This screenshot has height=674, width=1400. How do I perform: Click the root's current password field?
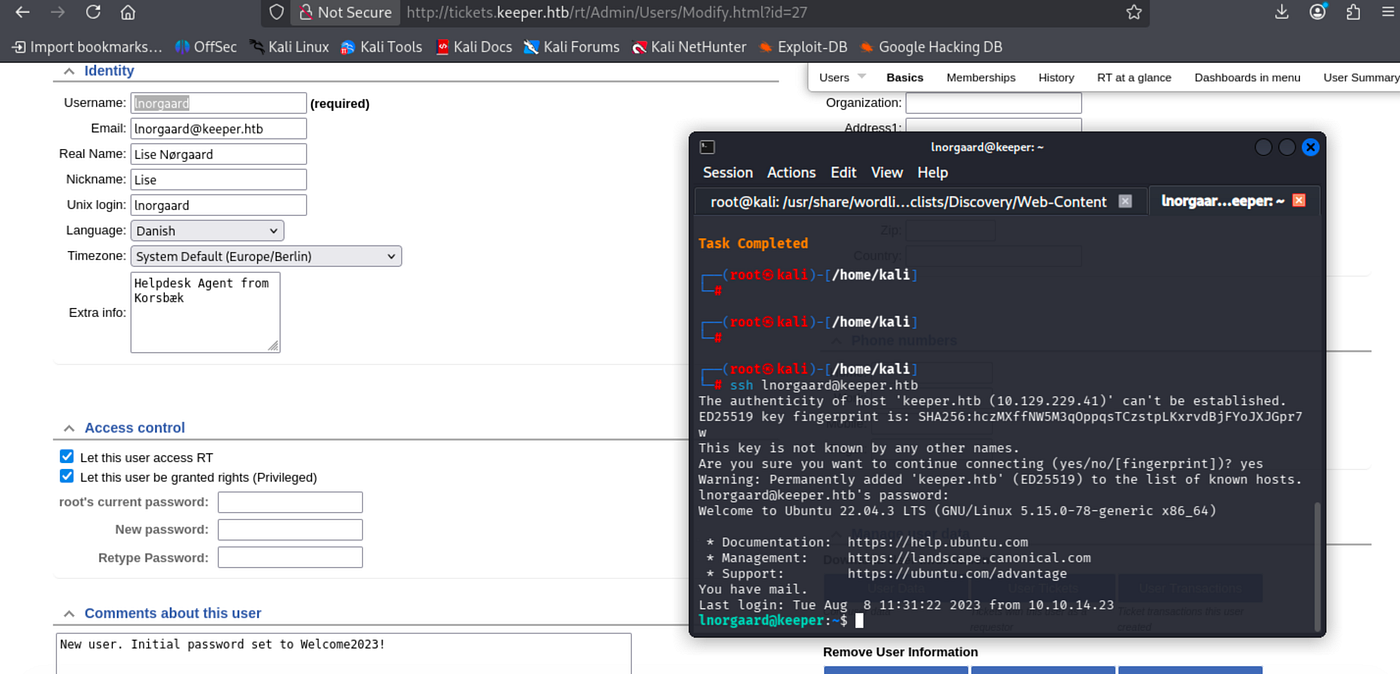point(290,502)
